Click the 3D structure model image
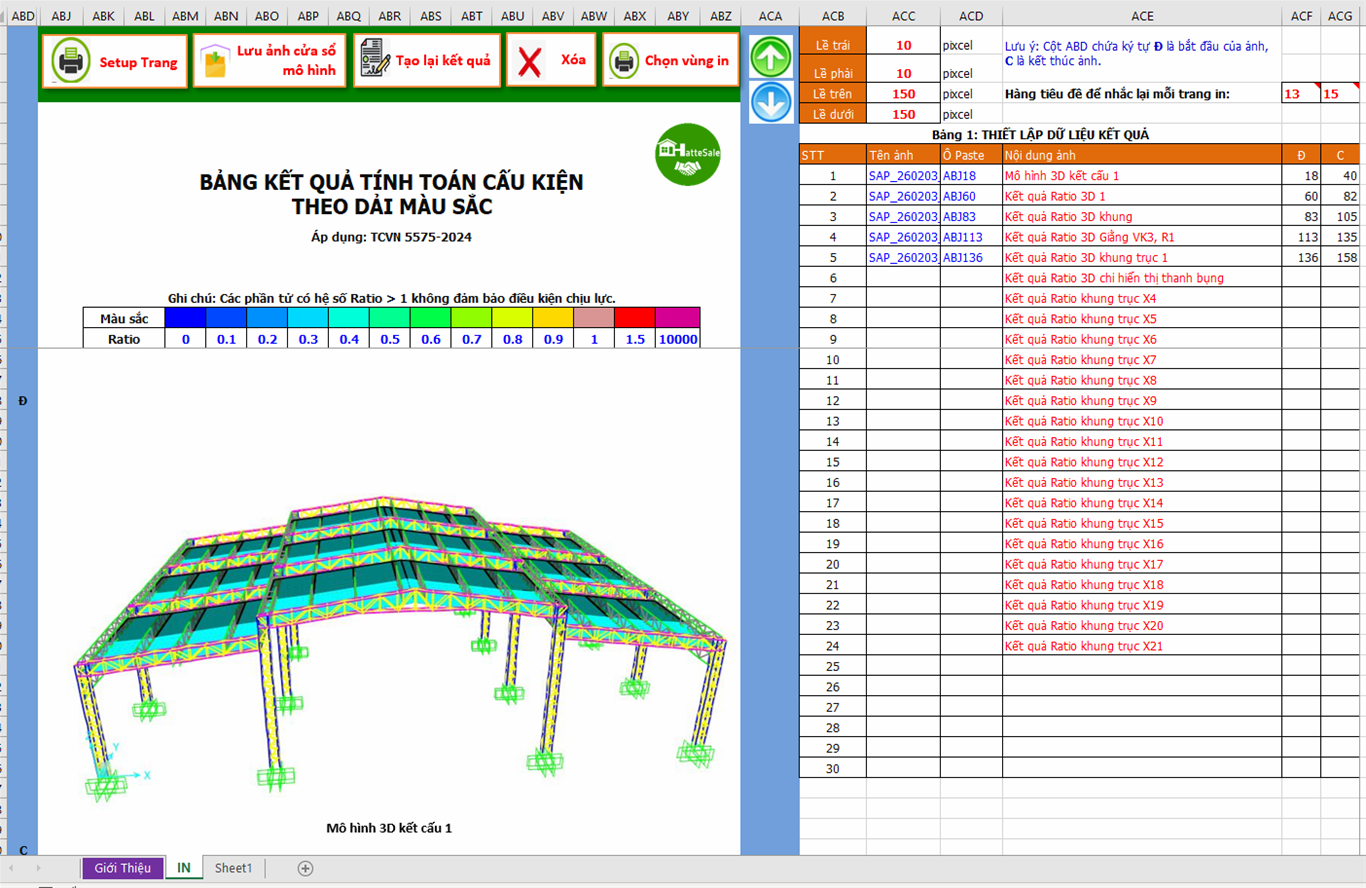 pyautogui.click(x=400, y=640)
